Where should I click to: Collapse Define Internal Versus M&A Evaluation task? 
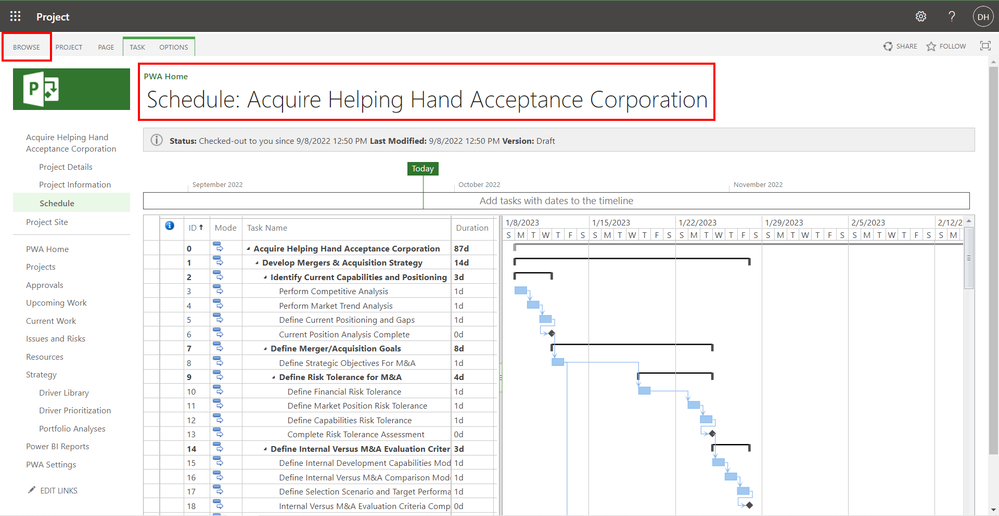pyautogui.click(x=265, y=449)
